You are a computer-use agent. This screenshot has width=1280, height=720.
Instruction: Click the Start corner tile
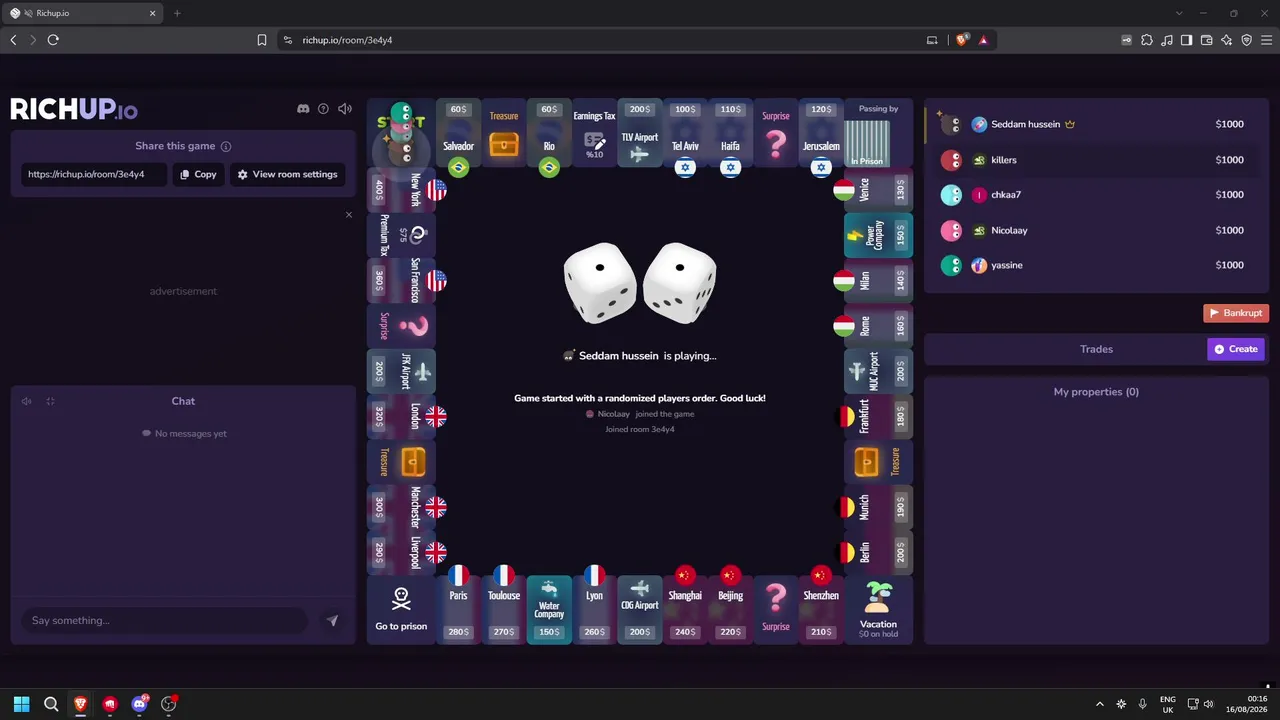pyautogui.click(x=401, y=134)
